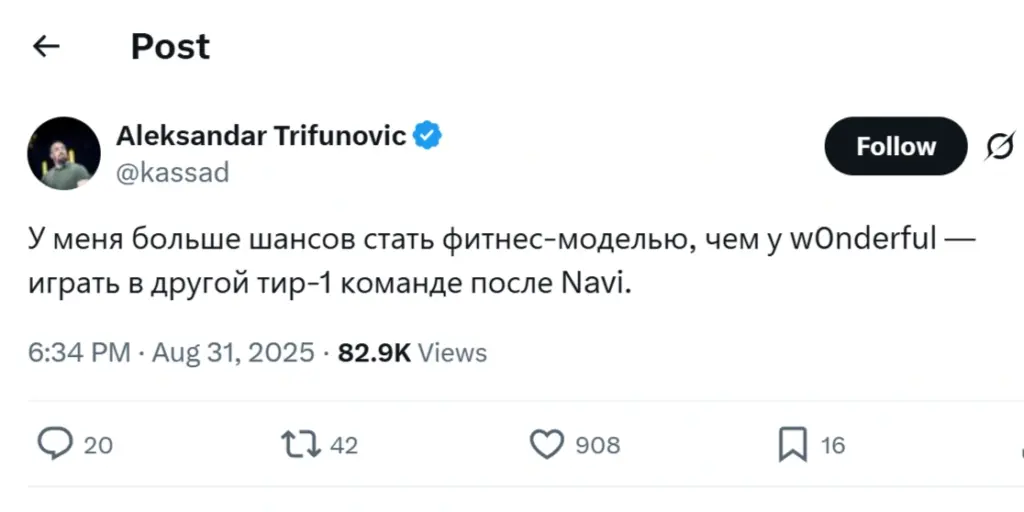The height and width of the screenshot is (512, 1024).
Task: Click the reply speech bubble icon
Action: tap(54, 444)
